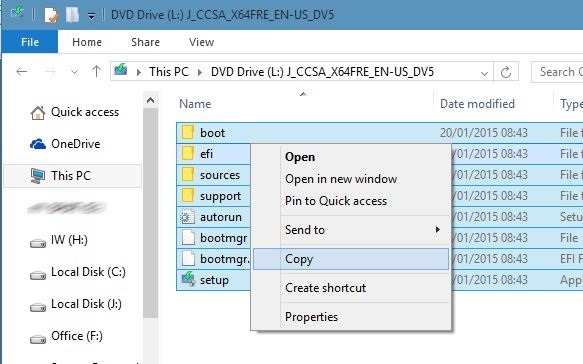Click the window setup icon in the title bar
Image resolution: width=583 pixels, height=364 pixels.
(x=17, y=13)
